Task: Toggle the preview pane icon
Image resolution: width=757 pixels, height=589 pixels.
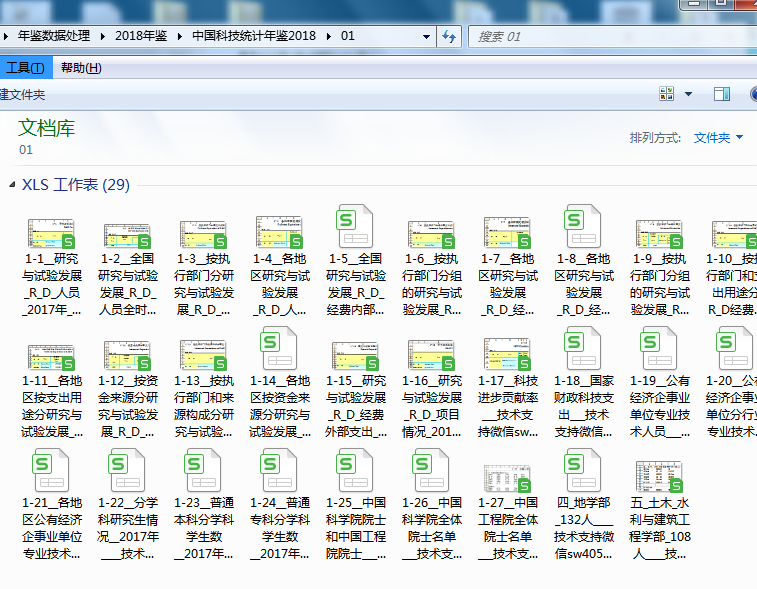Action: (722, 94)
